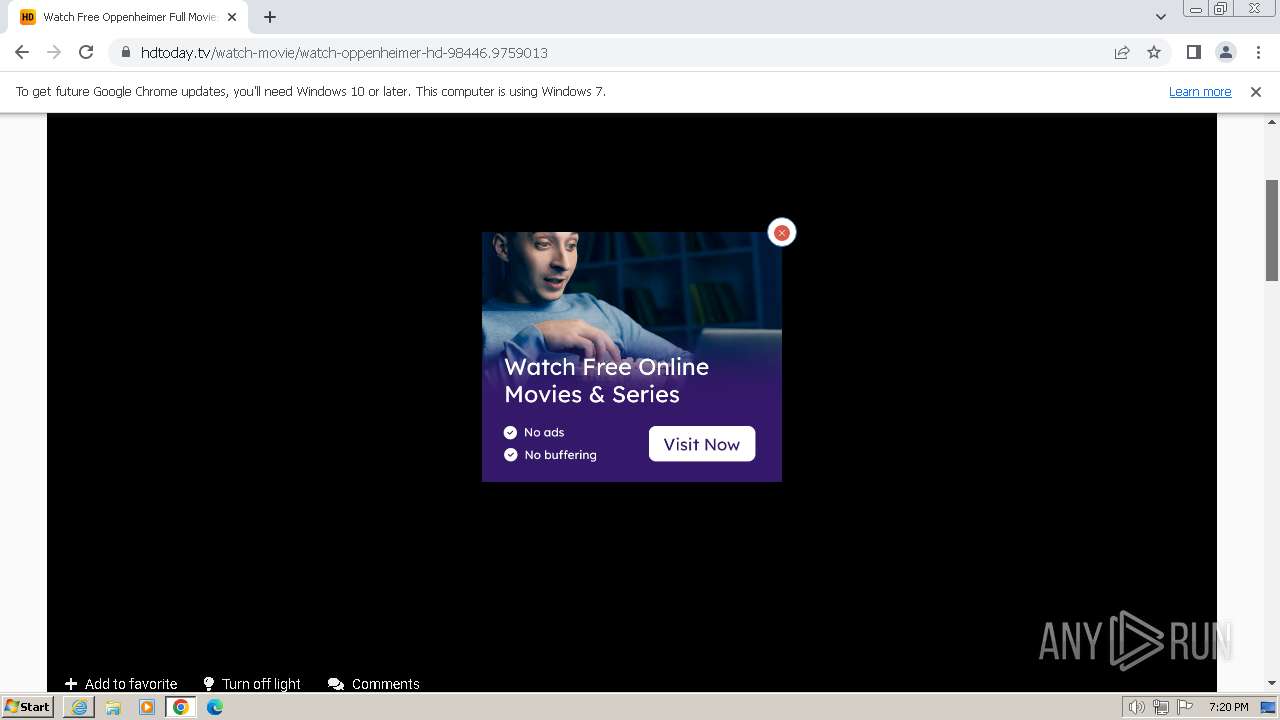Open Windows Media Player from taskbar
Image resolution: width=1280 pixels, height=720 pixels.
147,707
